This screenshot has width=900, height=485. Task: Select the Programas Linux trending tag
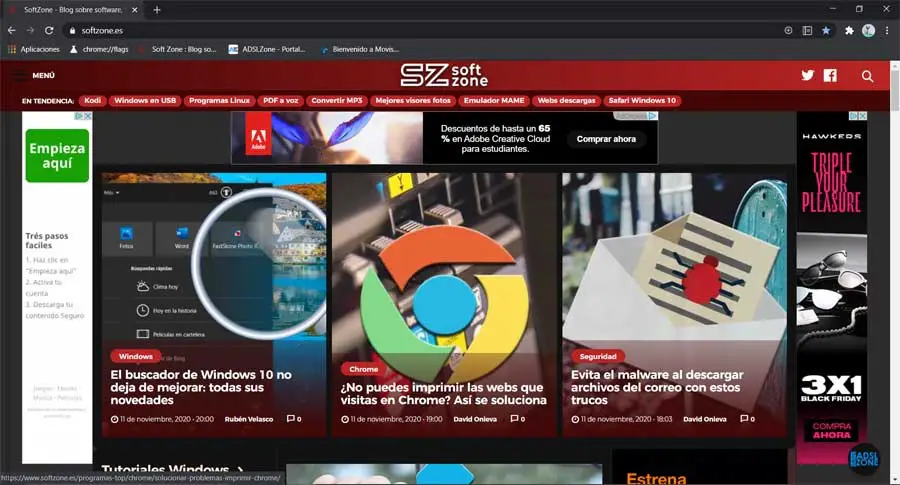point(219,100)
